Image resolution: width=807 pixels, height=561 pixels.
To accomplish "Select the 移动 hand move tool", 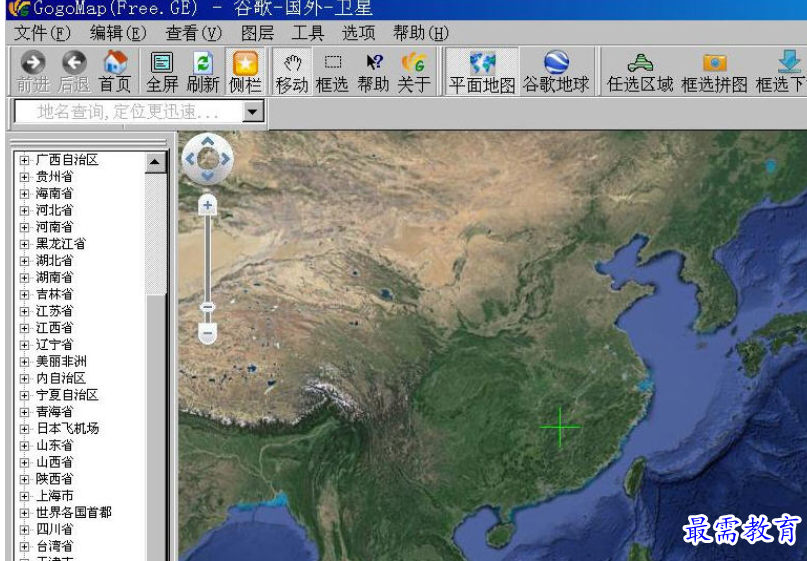I will (x=292, y=71).
